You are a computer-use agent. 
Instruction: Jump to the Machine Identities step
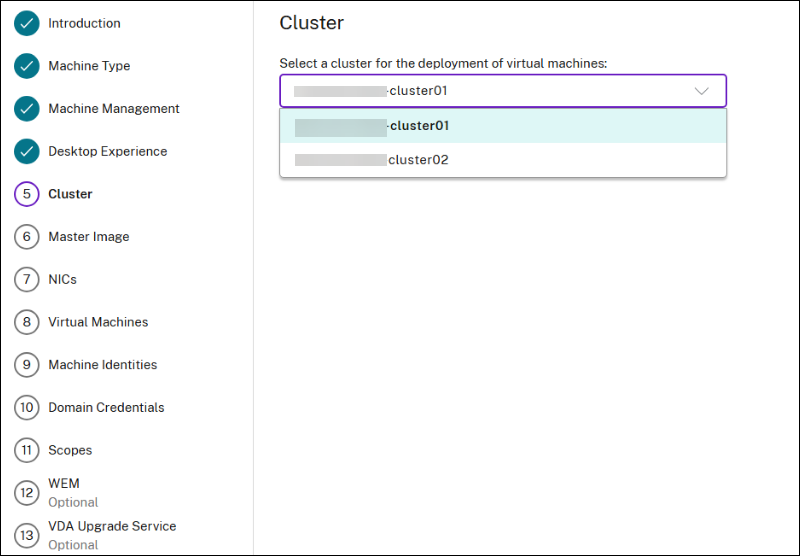102,365
